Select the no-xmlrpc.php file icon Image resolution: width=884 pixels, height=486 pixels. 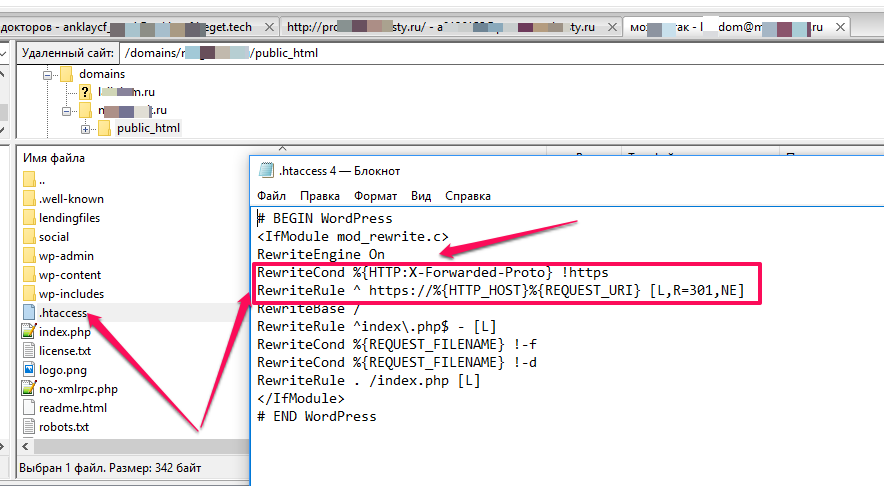(x=28, y=389)
